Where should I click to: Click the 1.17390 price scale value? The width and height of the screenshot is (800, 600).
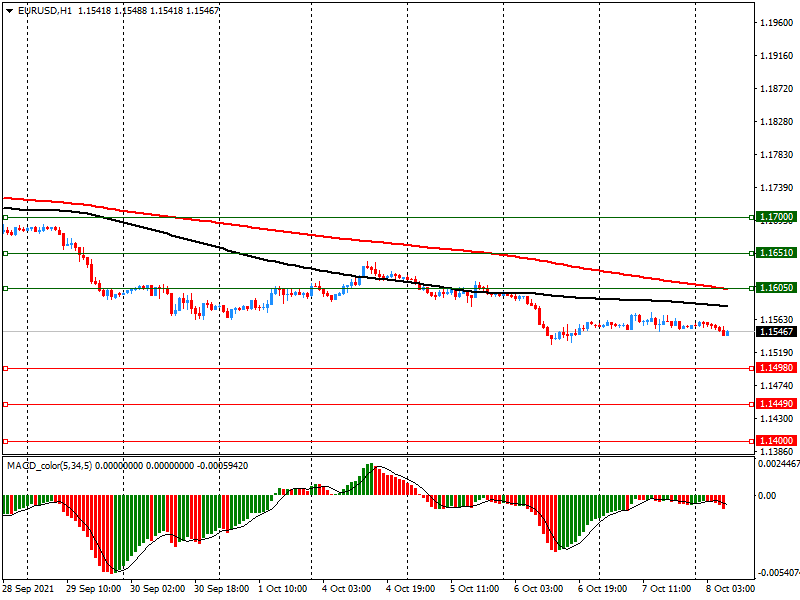[777, 188]
